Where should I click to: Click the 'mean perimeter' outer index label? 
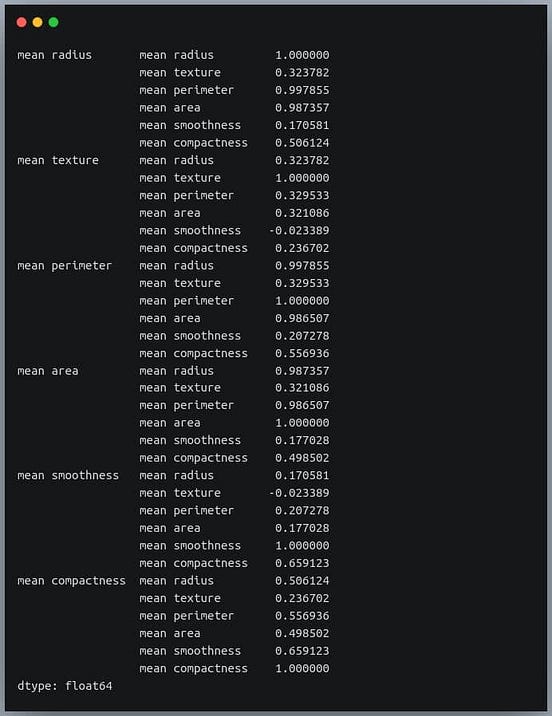pos(64,266)
